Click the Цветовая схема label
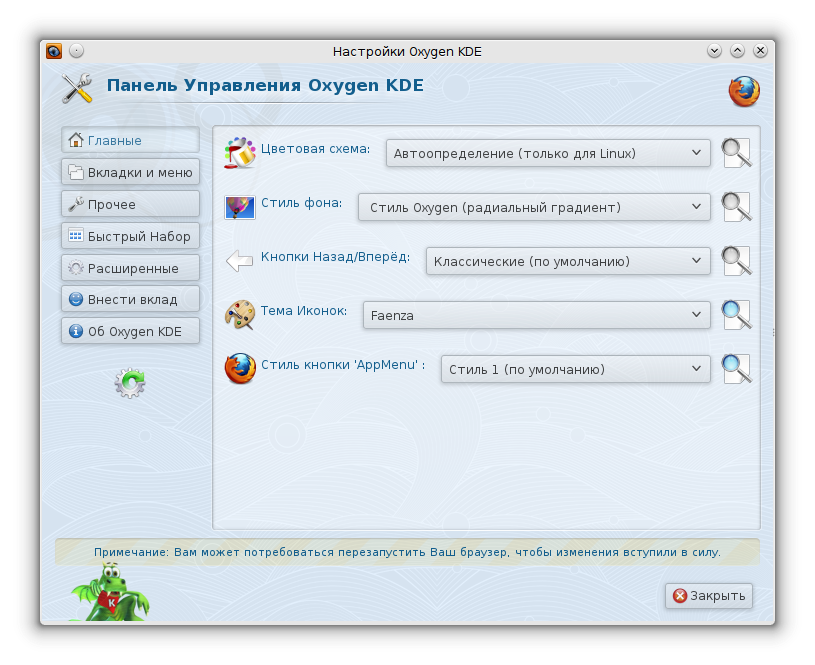815x665 pixels. (316, 149)
